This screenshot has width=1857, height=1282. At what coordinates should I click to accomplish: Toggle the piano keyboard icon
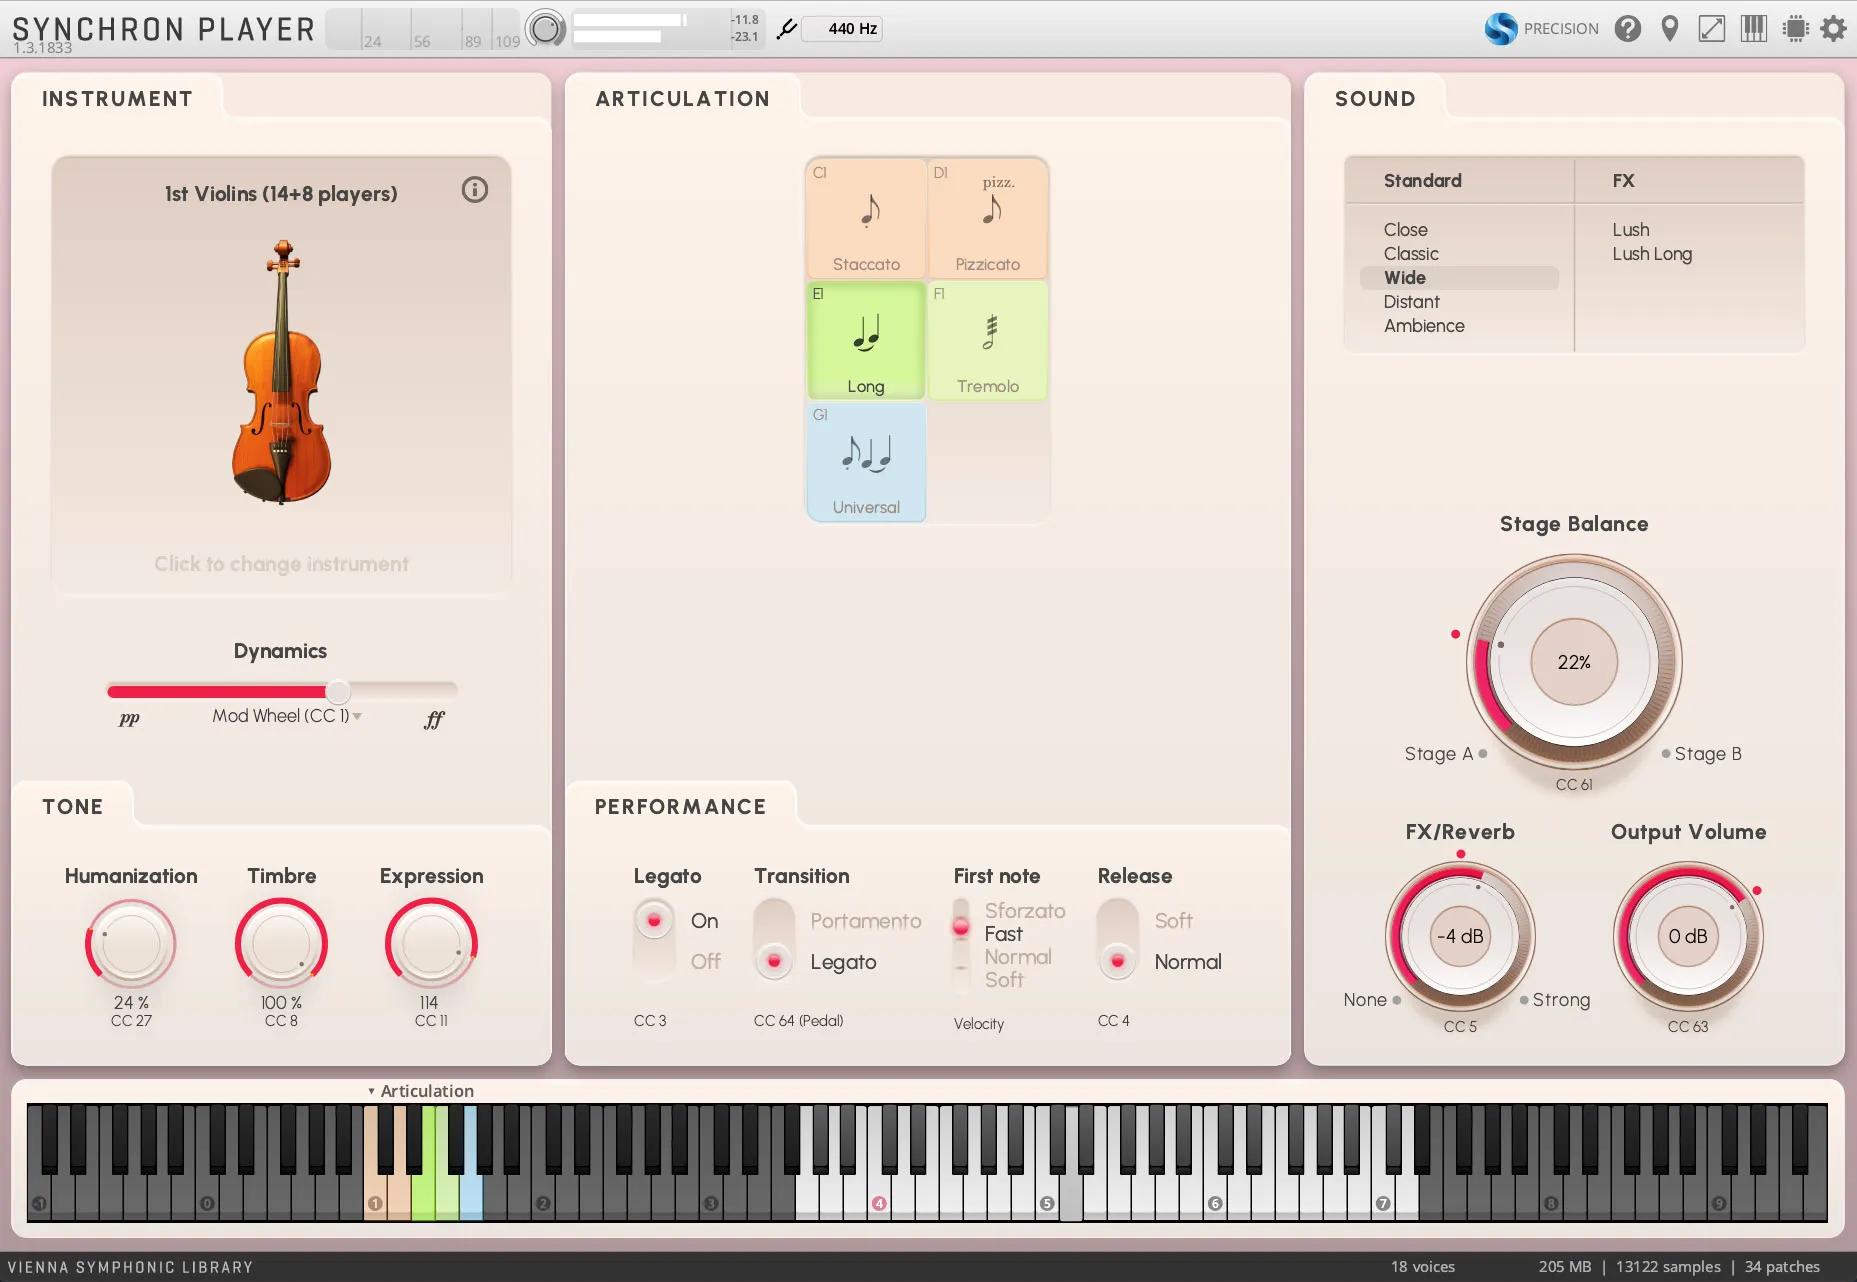click(x=1753, y=29)
